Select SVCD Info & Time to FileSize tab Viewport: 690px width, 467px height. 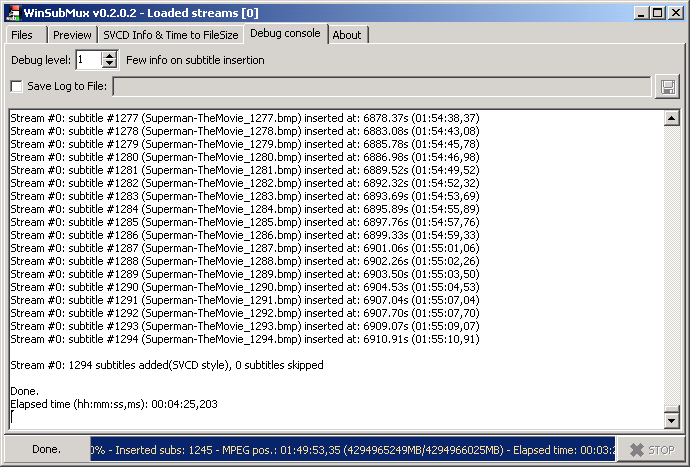(170, 35)
